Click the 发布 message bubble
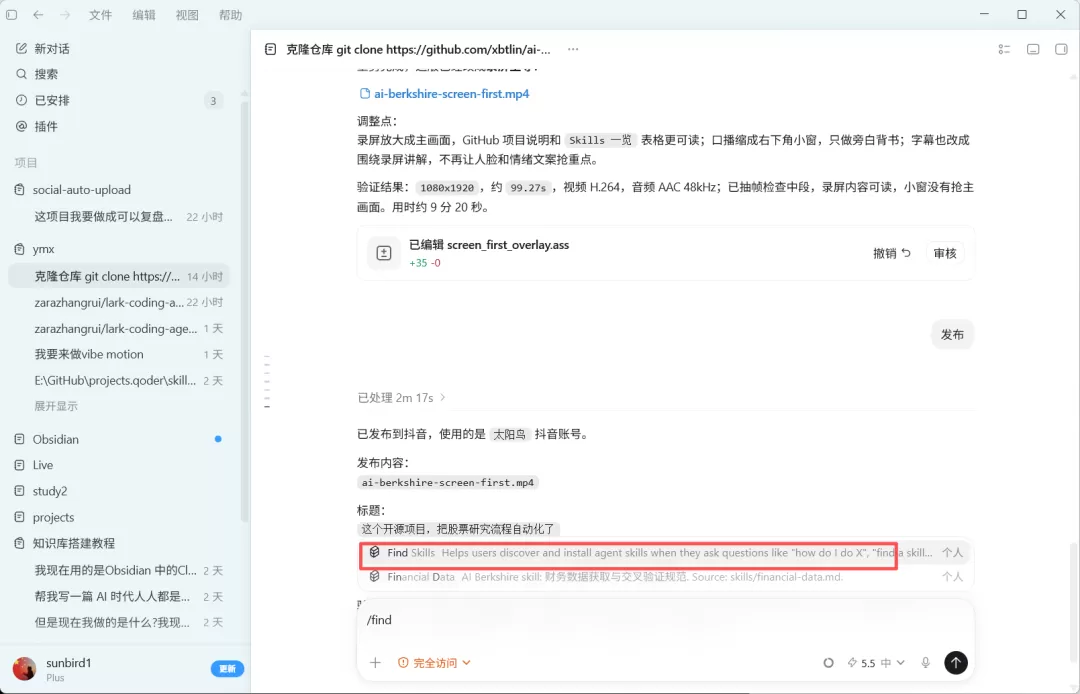 pos(953,334)
